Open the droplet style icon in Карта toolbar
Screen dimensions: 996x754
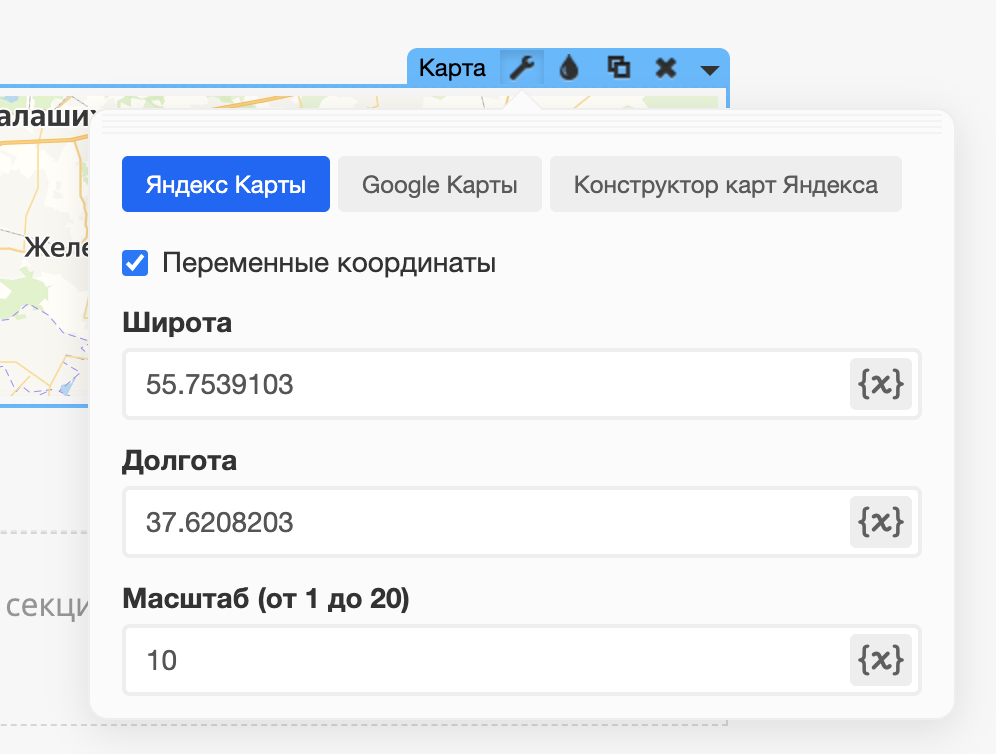(569, 67)
